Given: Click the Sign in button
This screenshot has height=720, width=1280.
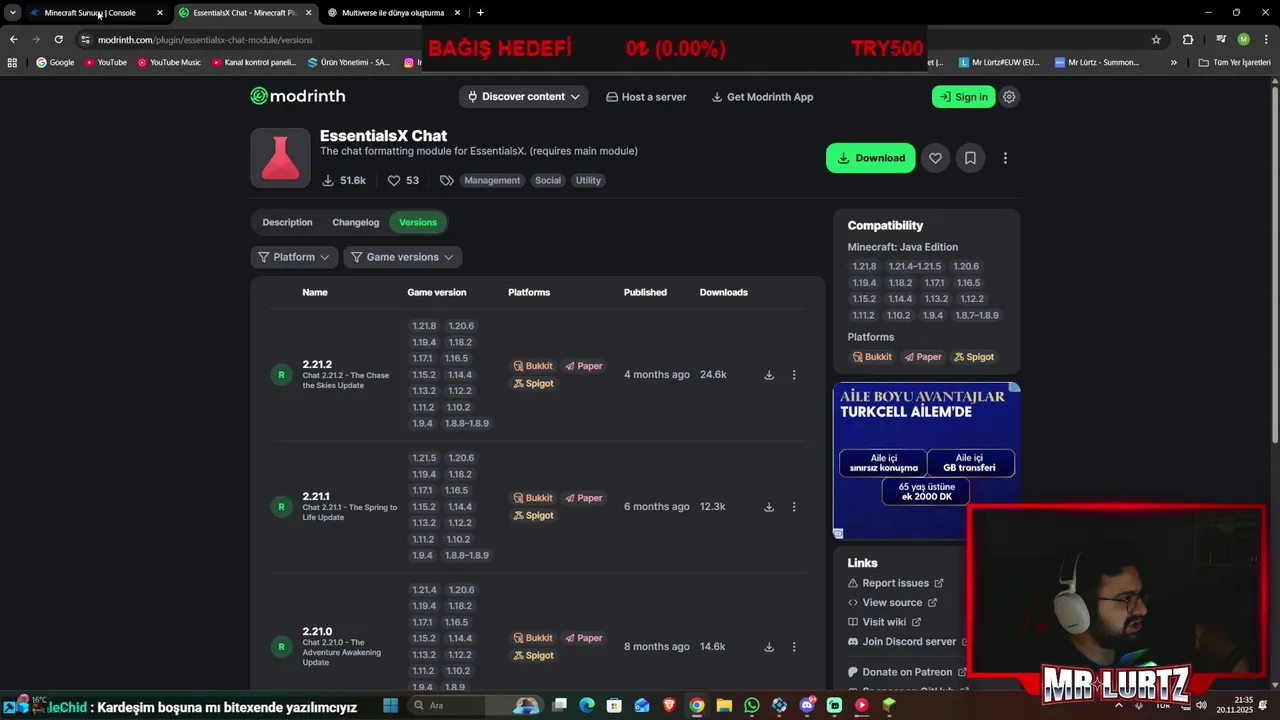Looking at the screenshot, I should click(963, 97).
